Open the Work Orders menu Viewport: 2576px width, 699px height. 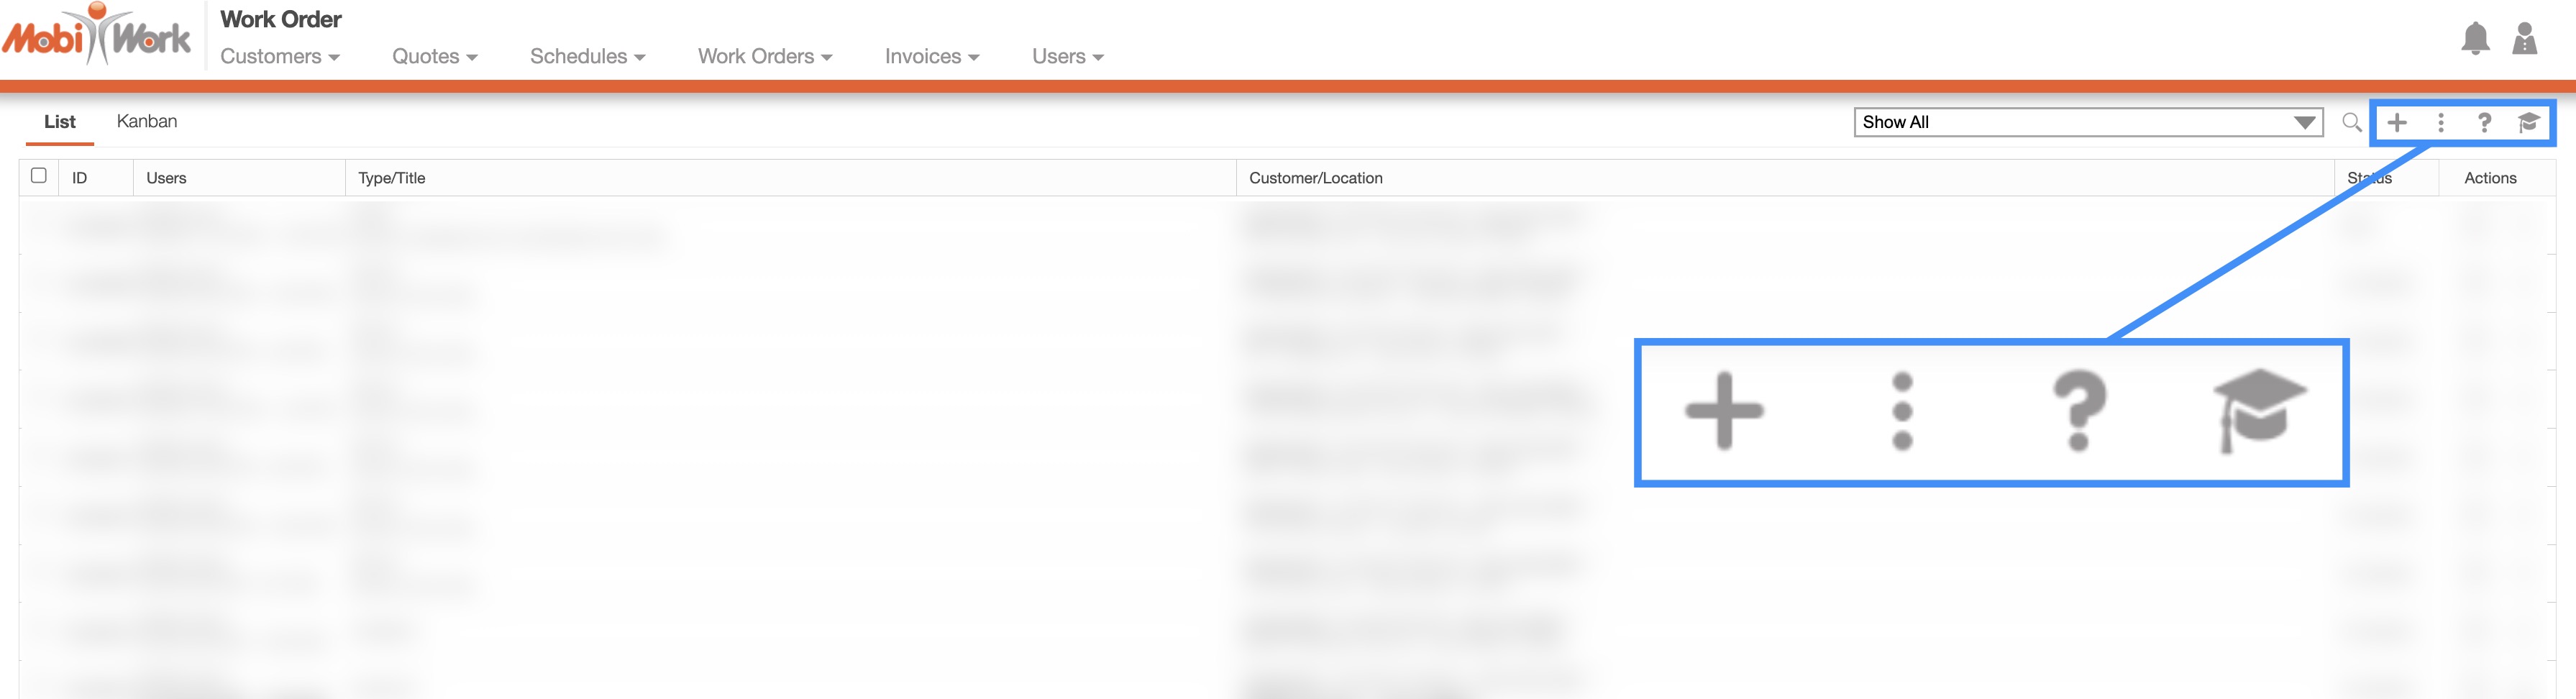pyautogui.click(x=764, y=57)
